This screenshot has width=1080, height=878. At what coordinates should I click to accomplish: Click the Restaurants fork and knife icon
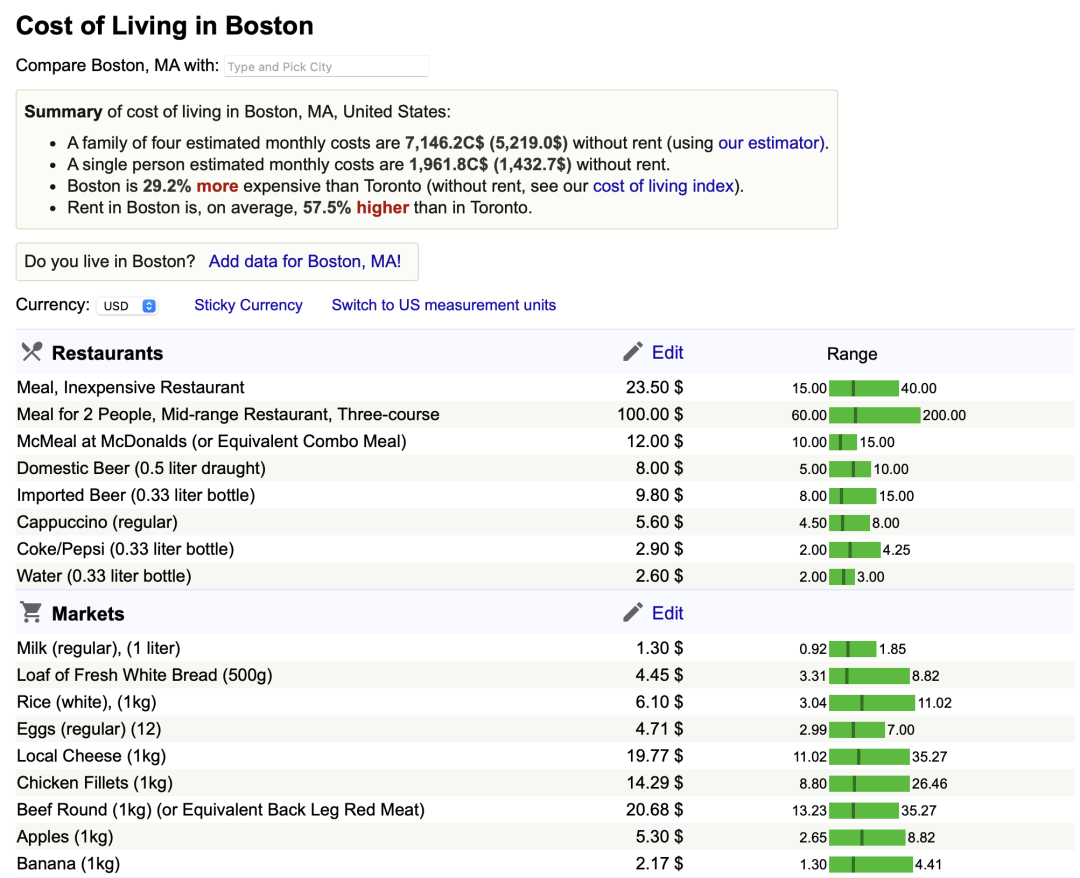tap(32, 352)
